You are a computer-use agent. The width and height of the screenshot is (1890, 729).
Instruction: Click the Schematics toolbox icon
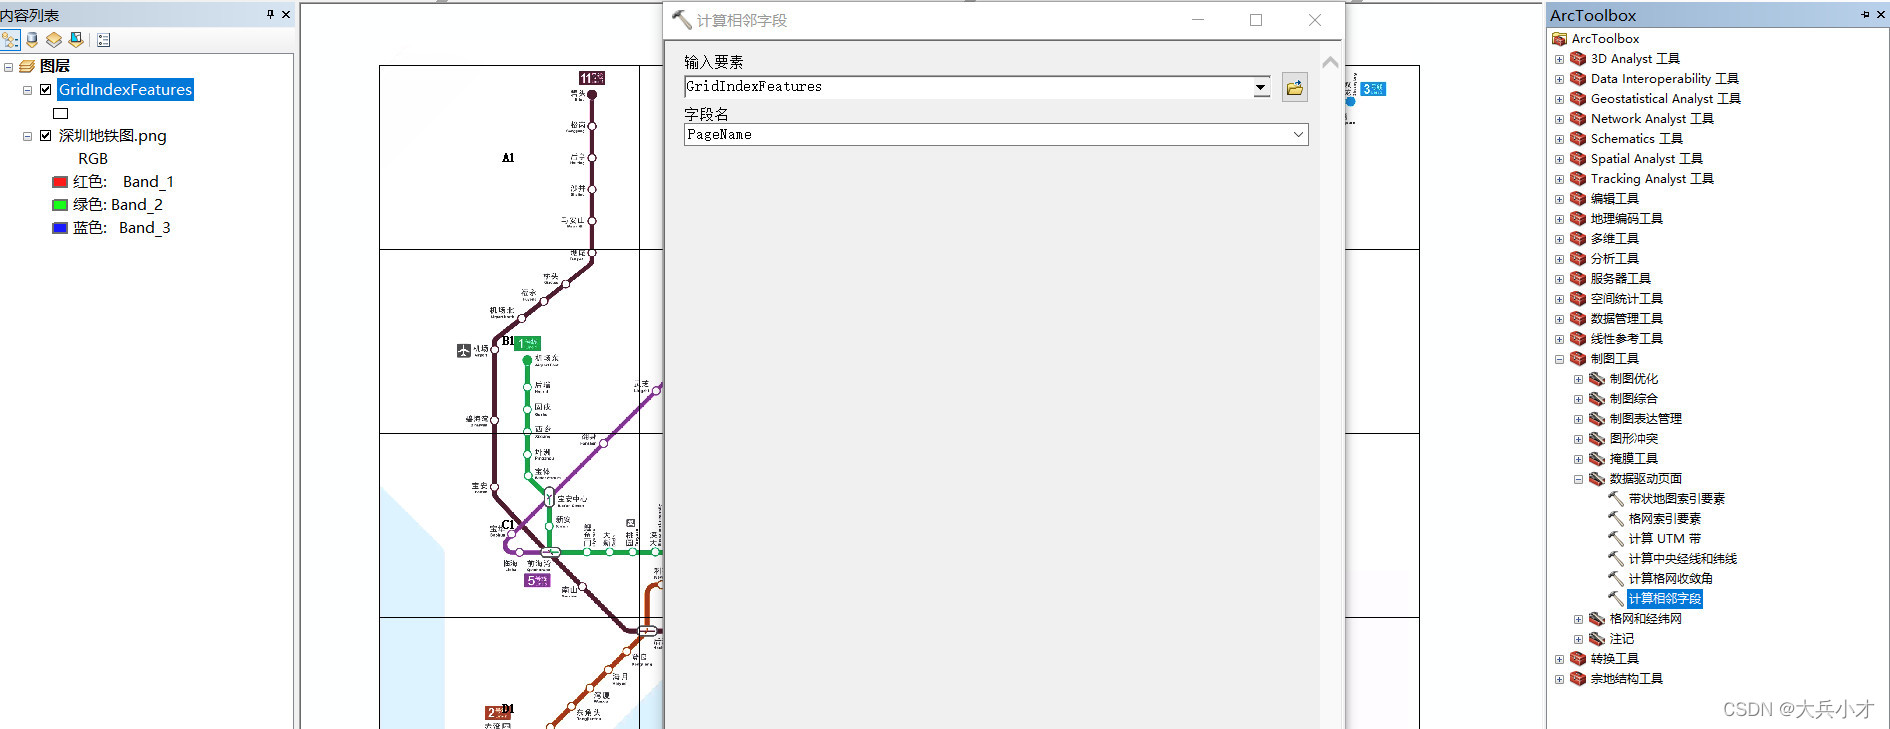(x=1578, y=139)
